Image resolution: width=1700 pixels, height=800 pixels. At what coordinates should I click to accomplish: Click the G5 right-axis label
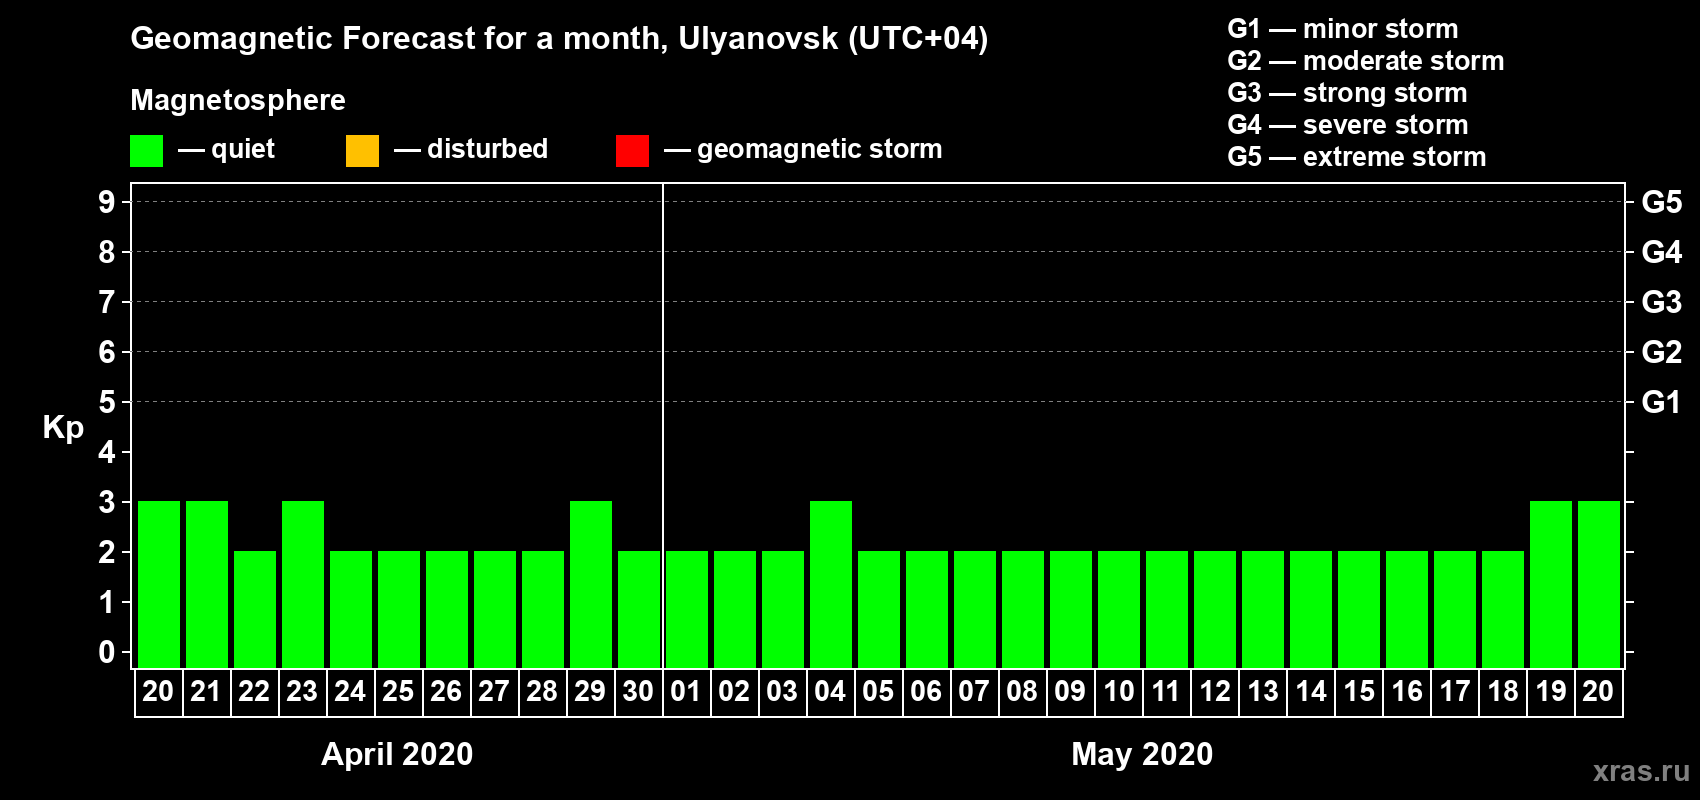coord(1662,202)
